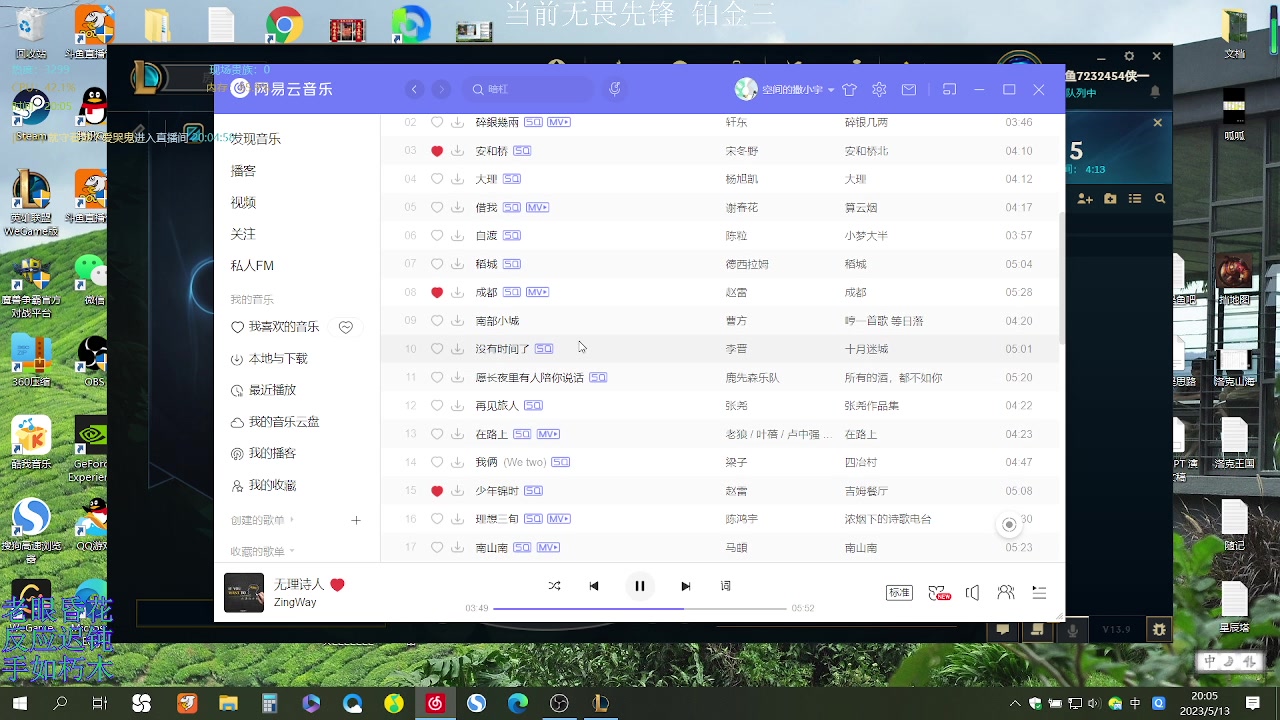Play MV for song 南山南
Screen dimensions: 1280x720
point(548,547)
